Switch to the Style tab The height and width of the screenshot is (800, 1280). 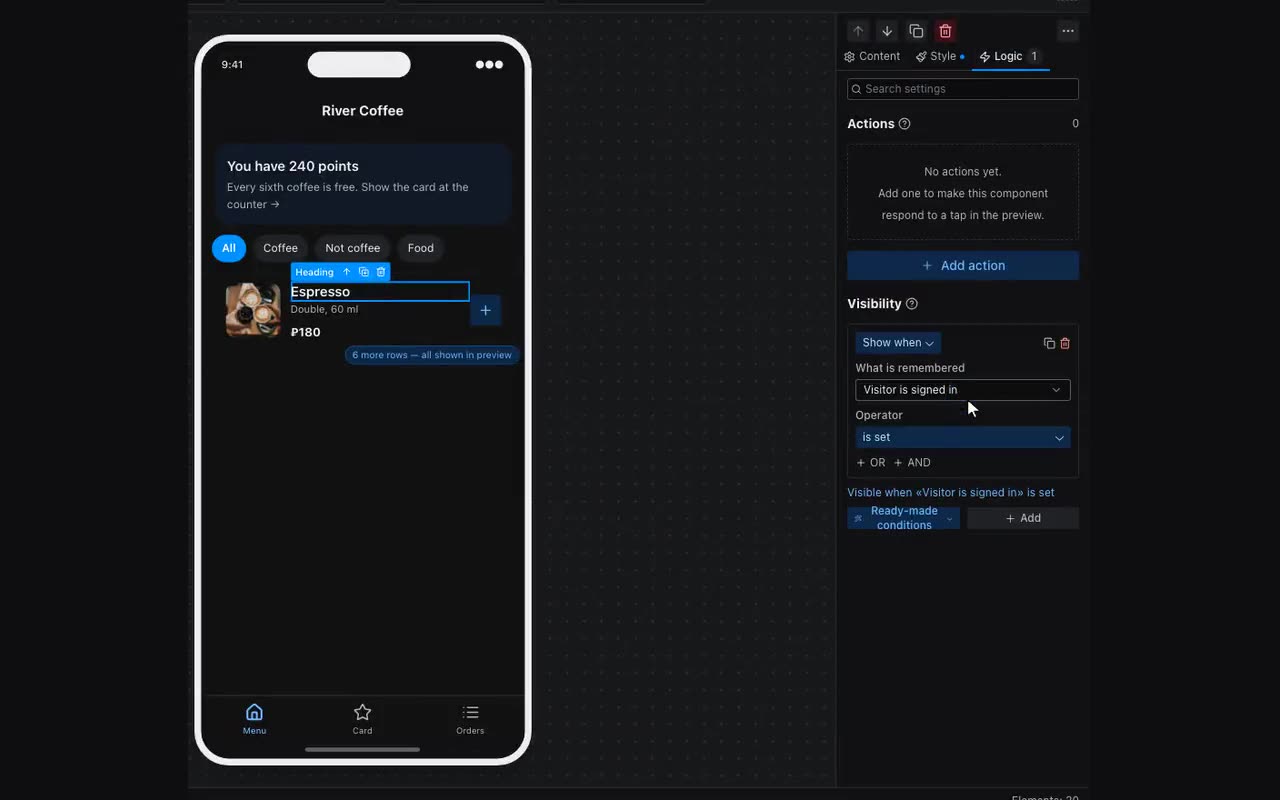[940, 56]
